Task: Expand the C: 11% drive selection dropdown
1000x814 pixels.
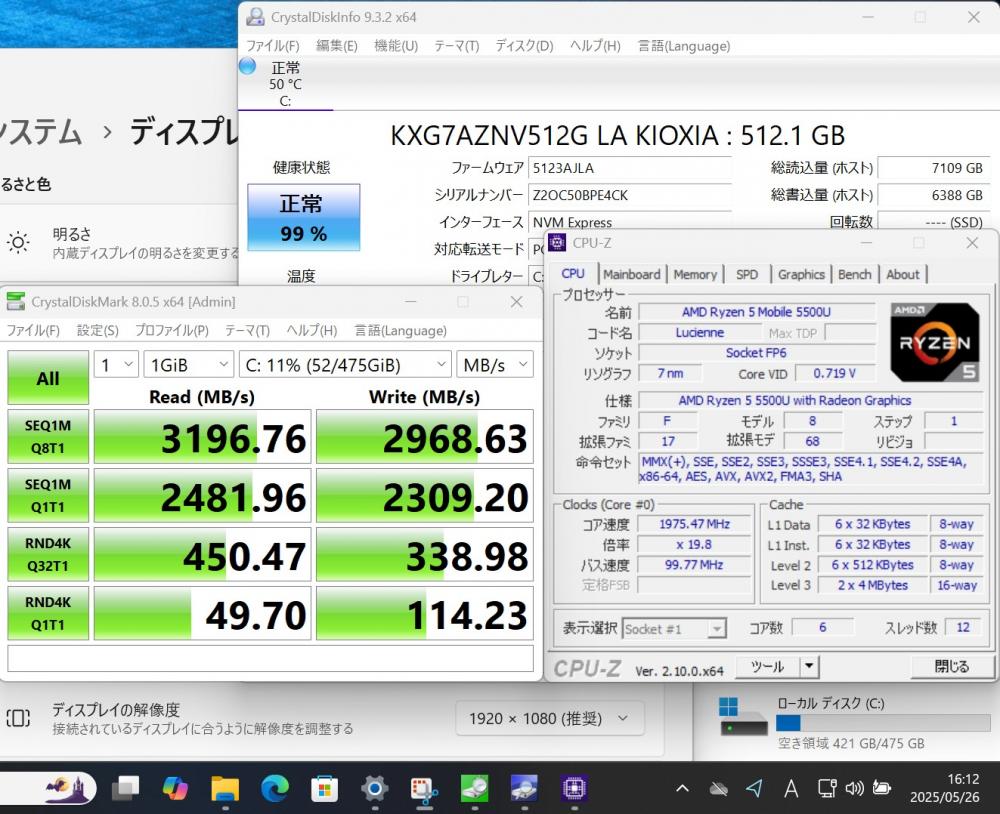Action: 344,365
